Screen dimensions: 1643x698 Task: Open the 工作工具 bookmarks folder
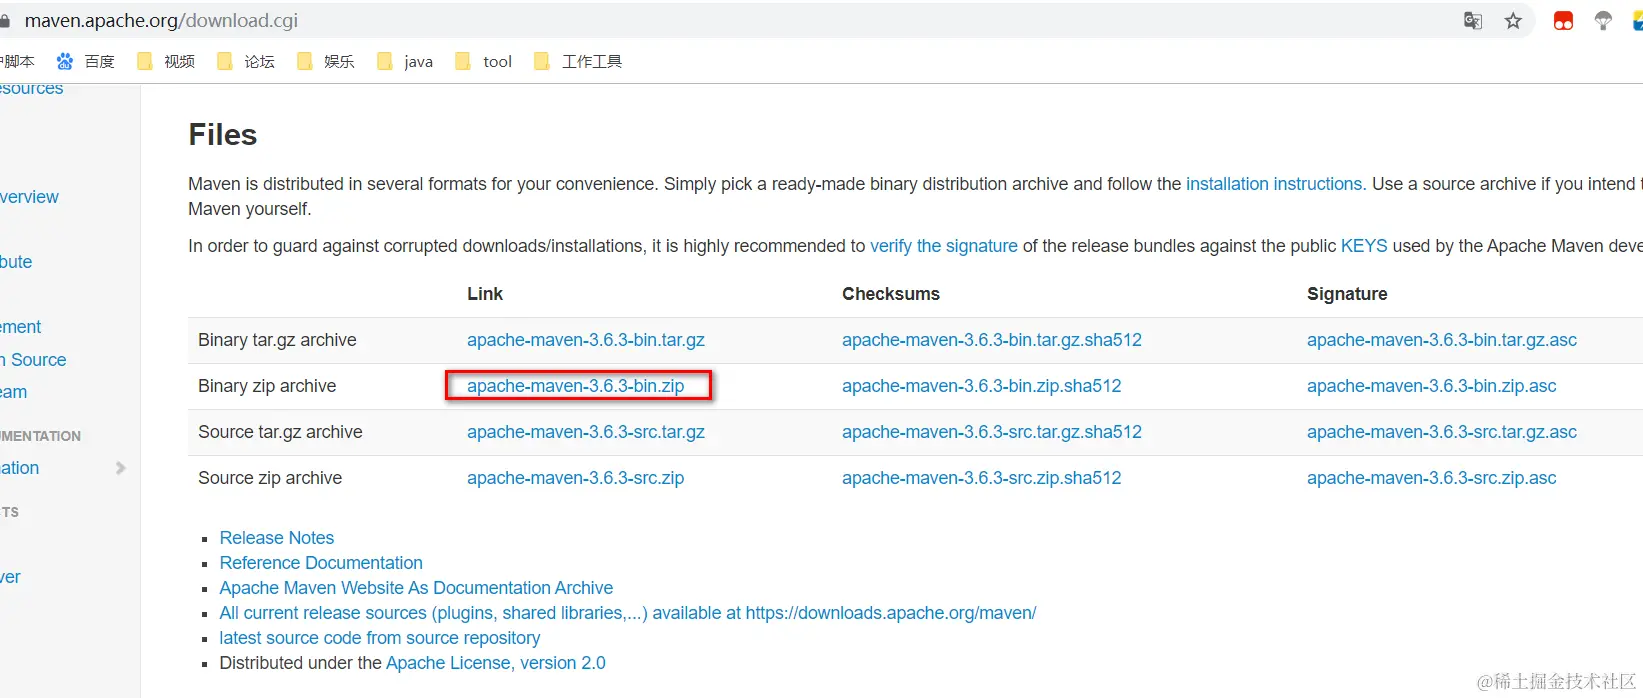point(578,62)
